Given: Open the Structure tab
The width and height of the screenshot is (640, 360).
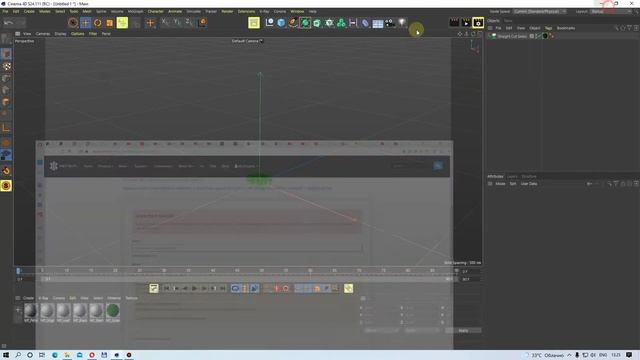Looking at the screenshot, I should (x=529, y=176).
